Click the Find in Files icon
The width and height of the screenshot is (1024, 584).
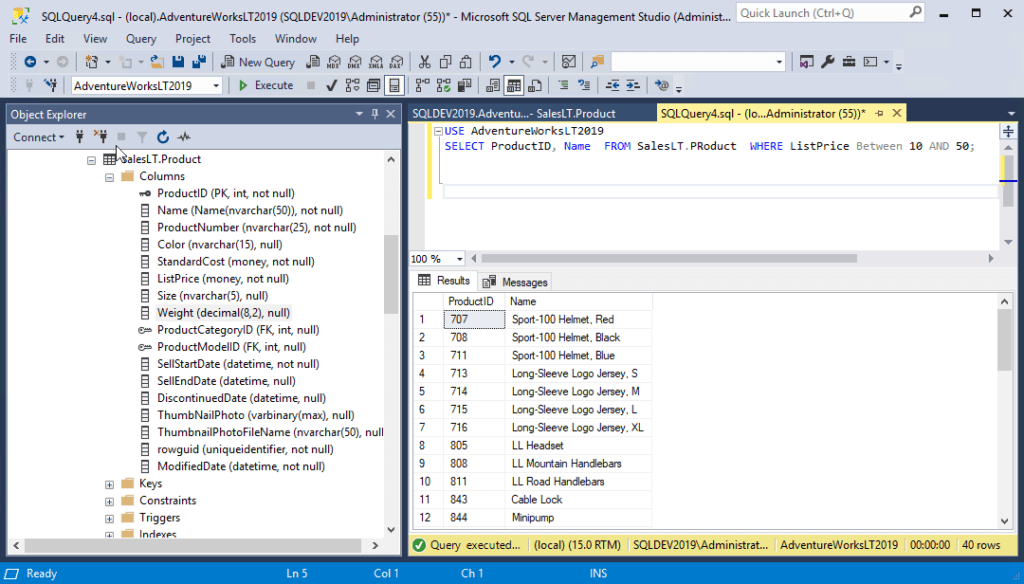[x=597, y=62]
